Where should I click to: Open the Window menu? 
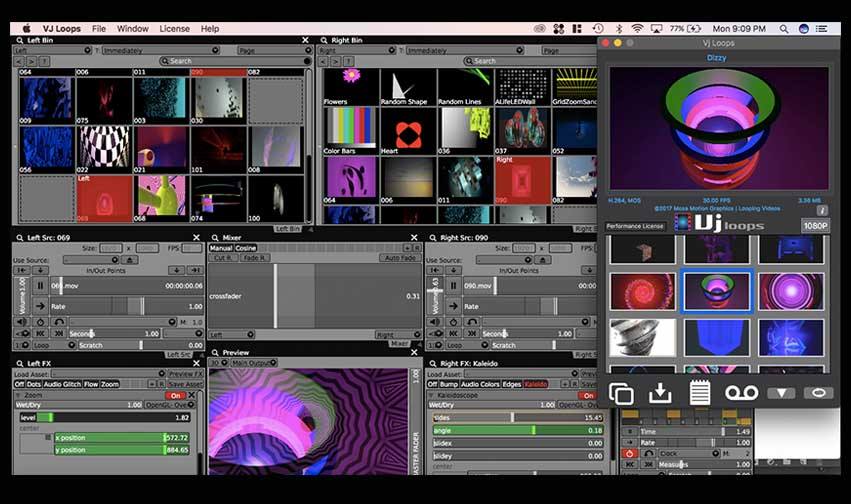[x=132, y=29]
